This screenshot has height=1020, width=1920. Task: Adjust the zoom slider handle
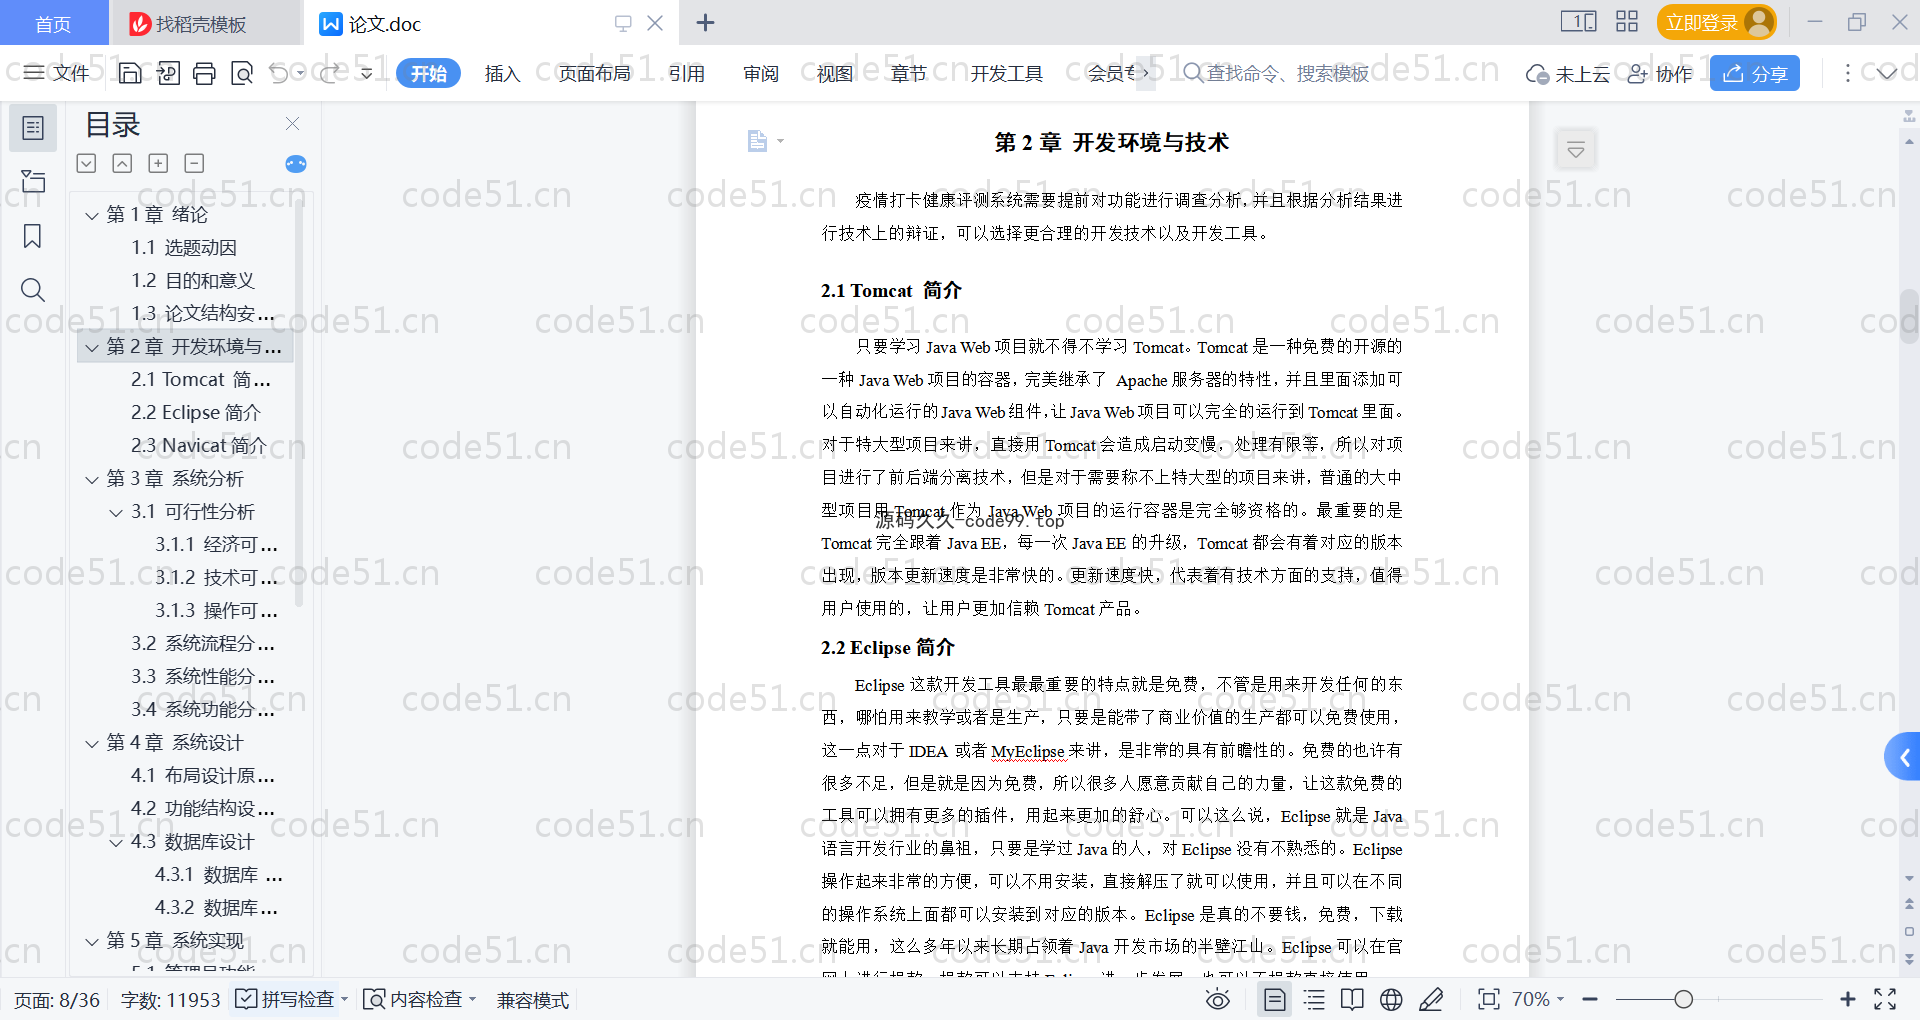click(x=1684, y=999)
